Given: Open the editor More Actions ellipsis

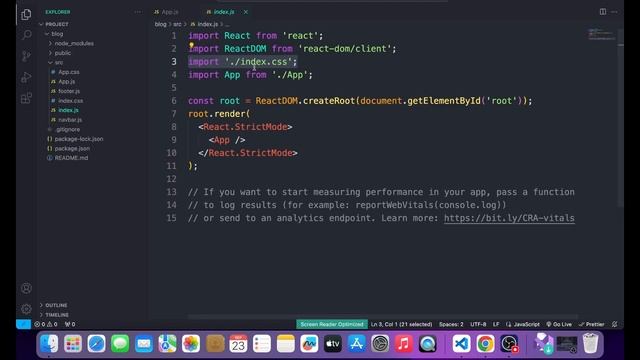Looking at the screenshot, I should 614,12.
